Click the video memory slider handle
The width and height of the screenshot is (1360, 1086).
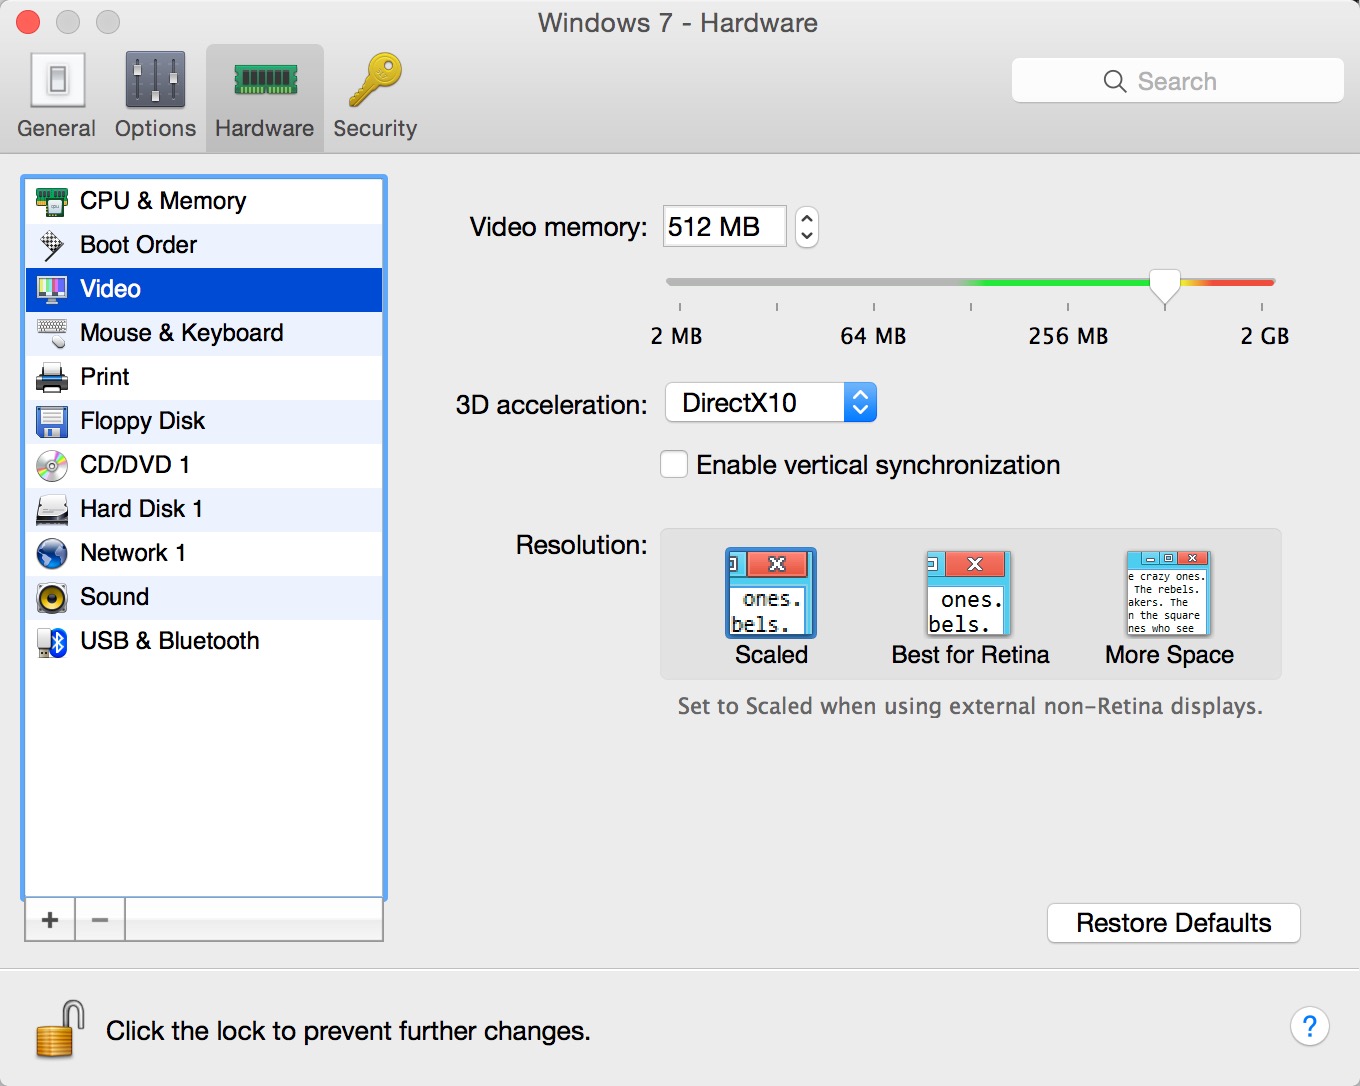tap(1165, 286)
